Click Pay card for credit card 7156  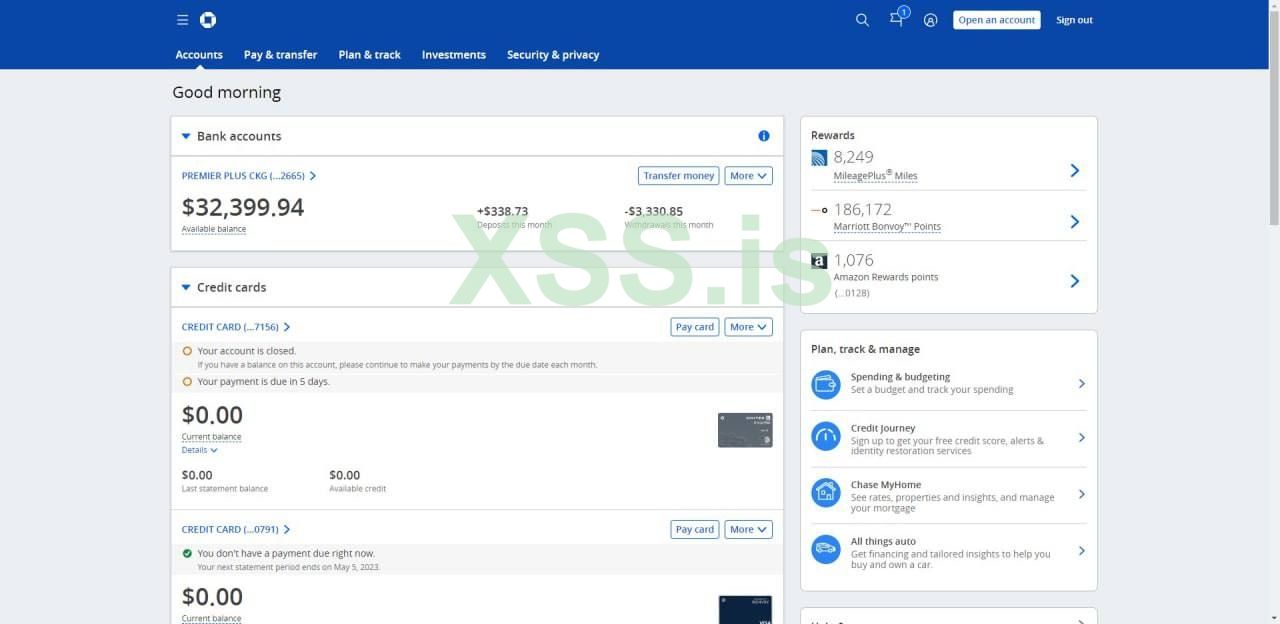[695, 327]
